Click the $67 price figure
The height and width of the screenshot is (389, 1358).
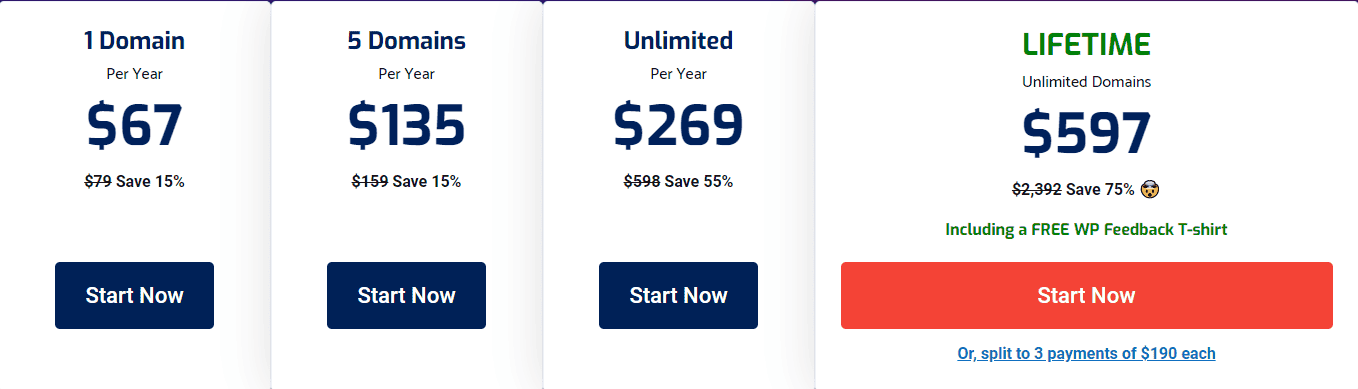pos(134,126)
